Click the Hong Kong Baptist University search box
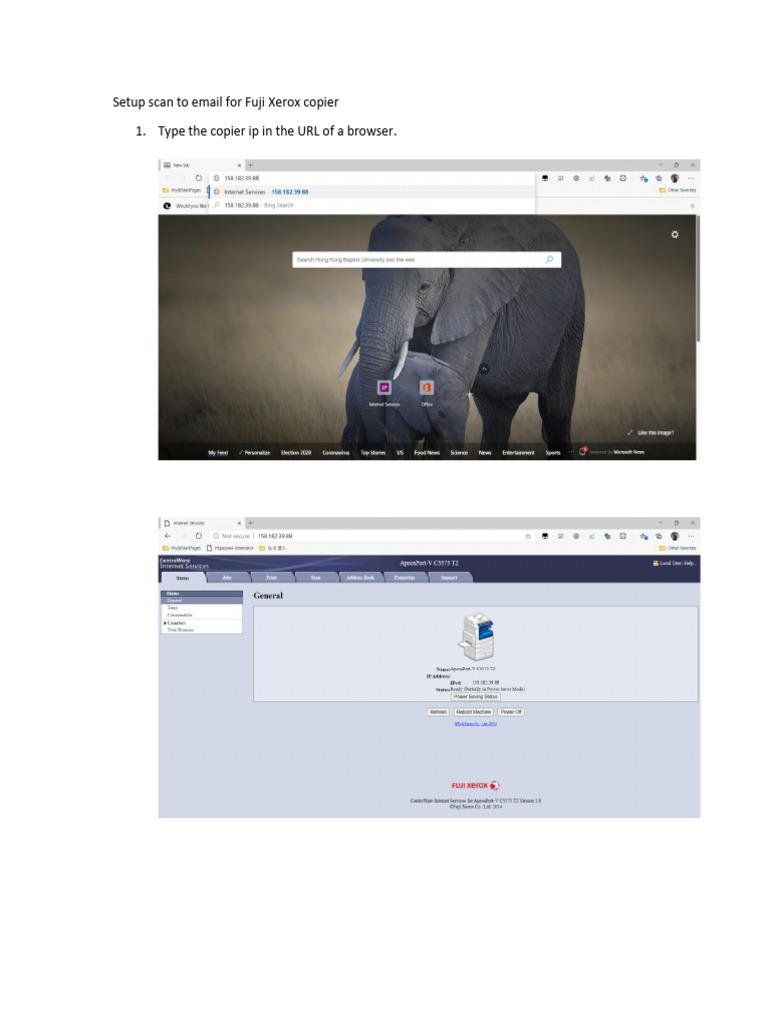This screenshot has height=1024, width=768. click(426, 260)
